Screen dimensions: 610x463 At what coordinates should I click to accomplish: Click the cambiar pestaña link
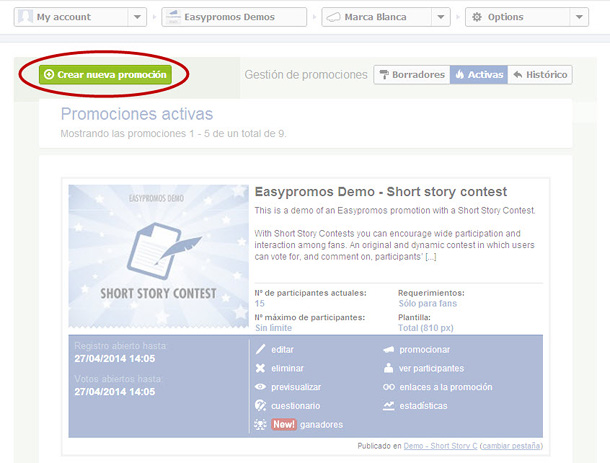pos(511,446)
